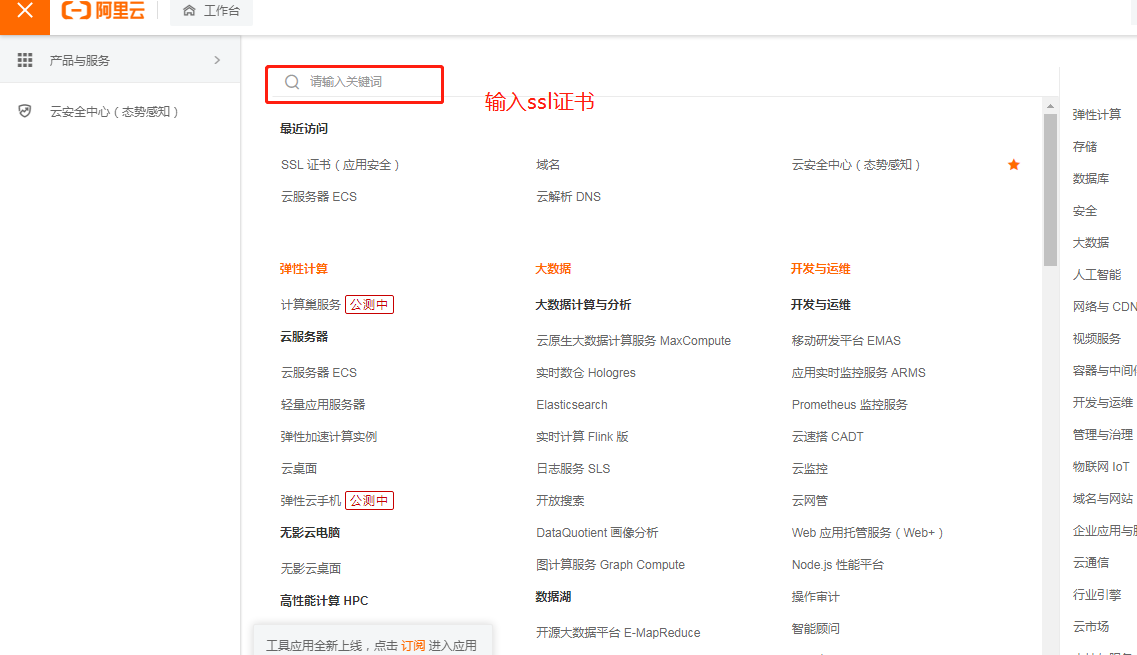Jump to 网络与 CDN category
The image size is (1137, 655).
[x=1104, y=307]
